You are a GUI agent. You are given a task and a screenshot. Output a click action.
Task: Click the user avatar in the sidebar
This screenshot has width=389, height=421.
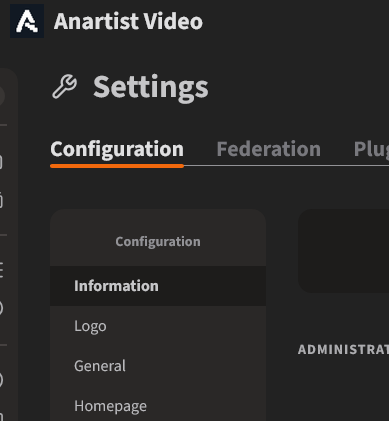tap(2, 96)
